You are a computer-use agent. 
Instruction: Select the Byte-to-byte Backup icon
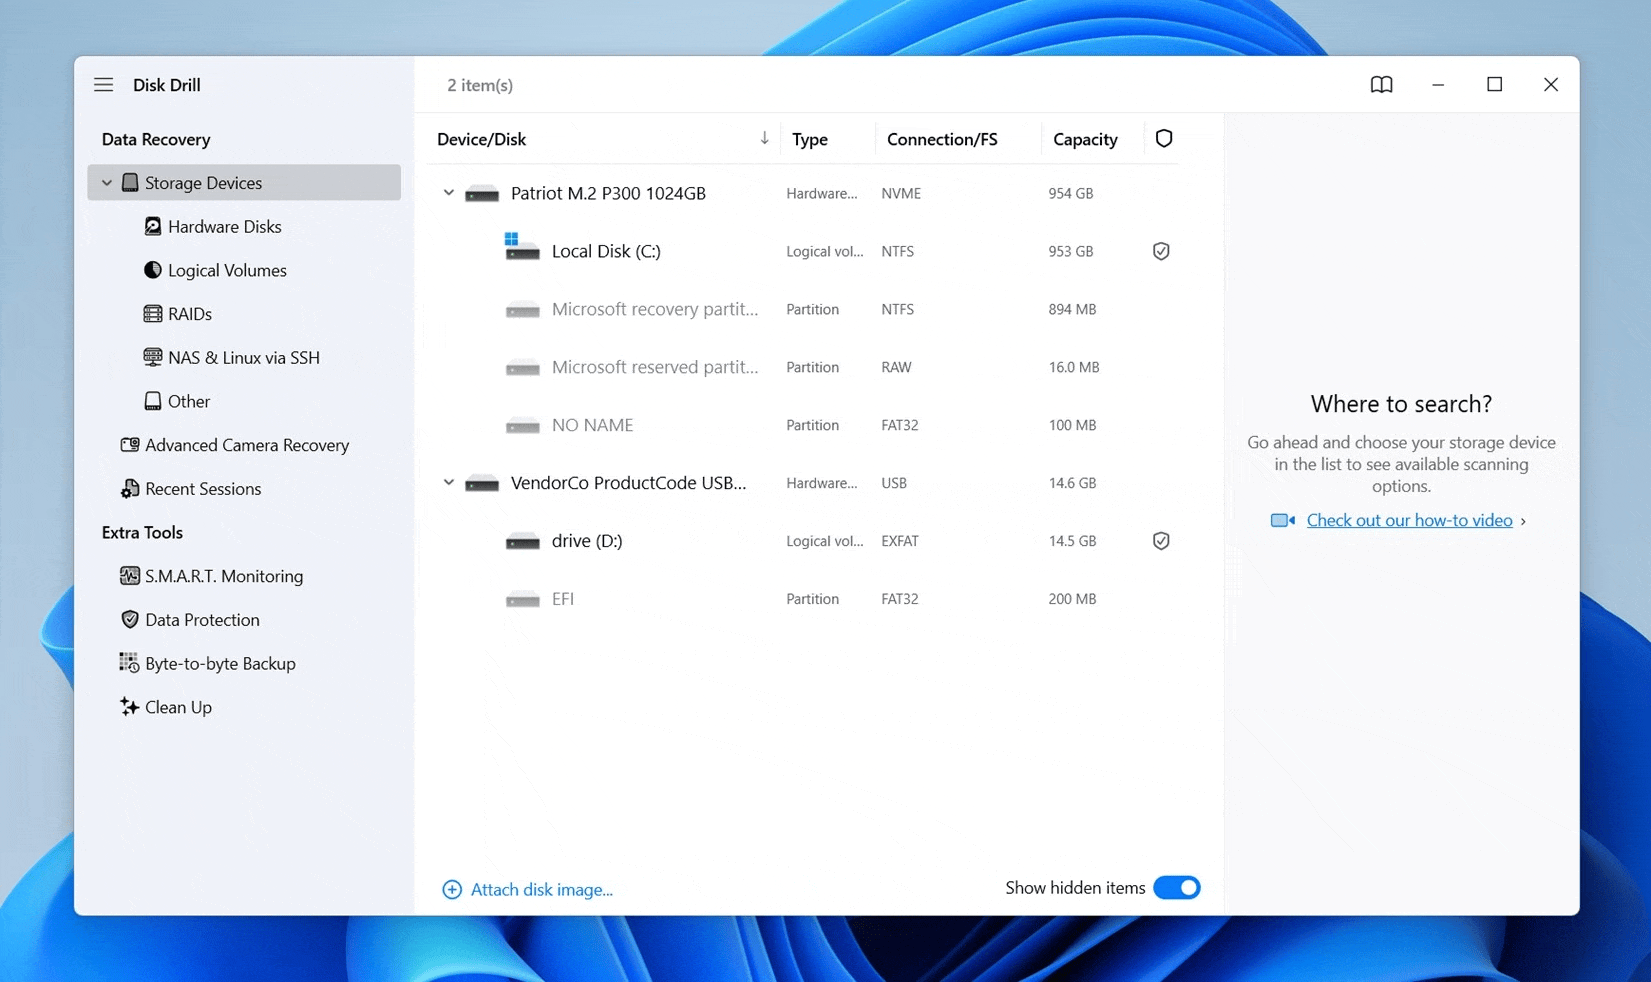tap(129, 663)
